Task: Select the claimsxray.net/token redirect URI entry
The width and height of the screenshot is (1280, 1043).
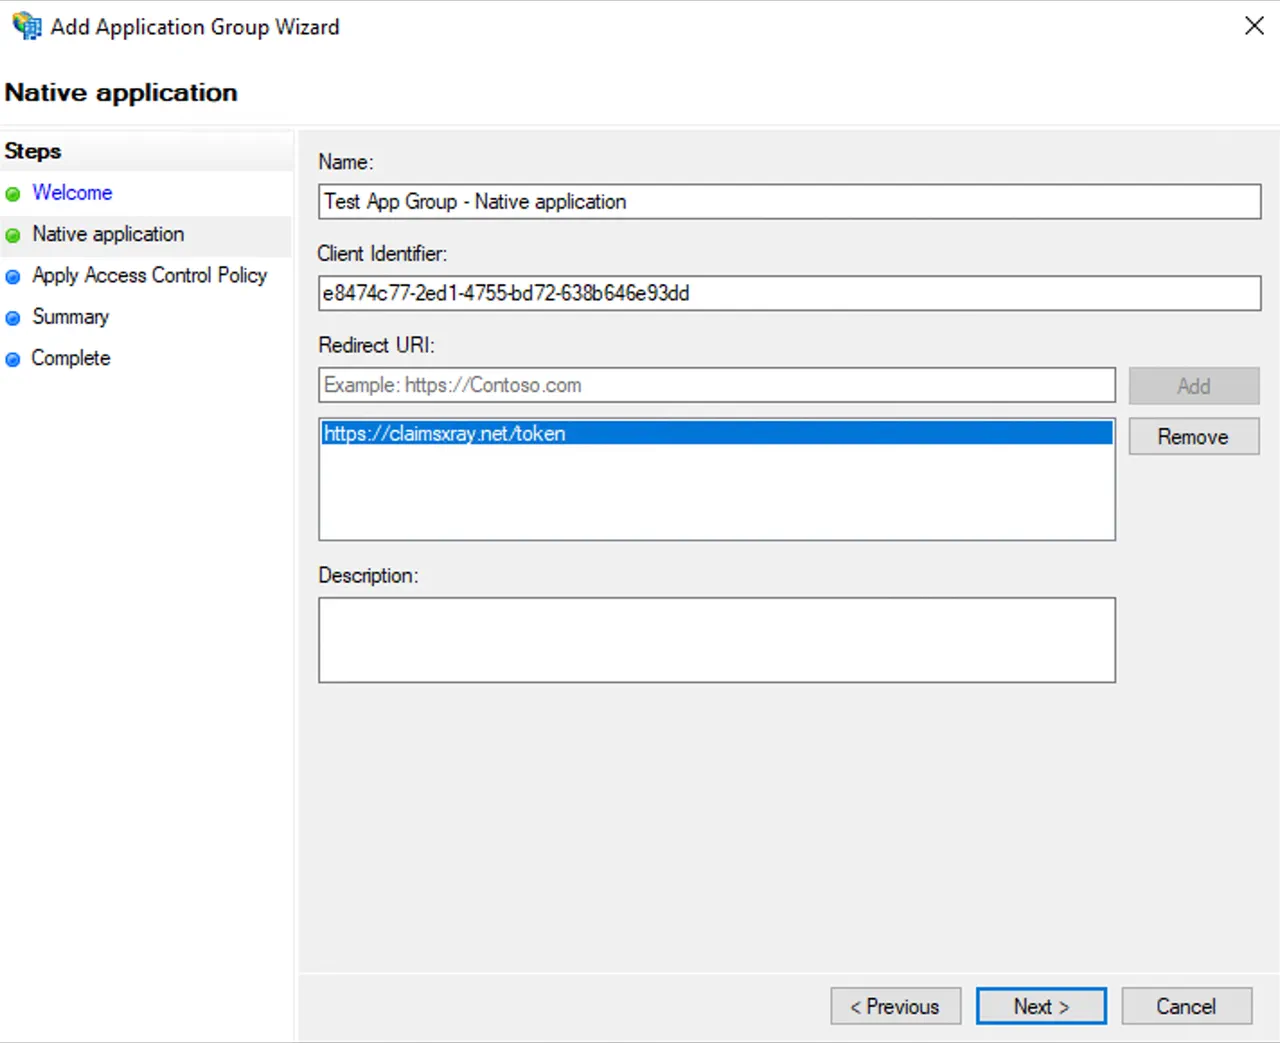Action: (x=717, y=433)
